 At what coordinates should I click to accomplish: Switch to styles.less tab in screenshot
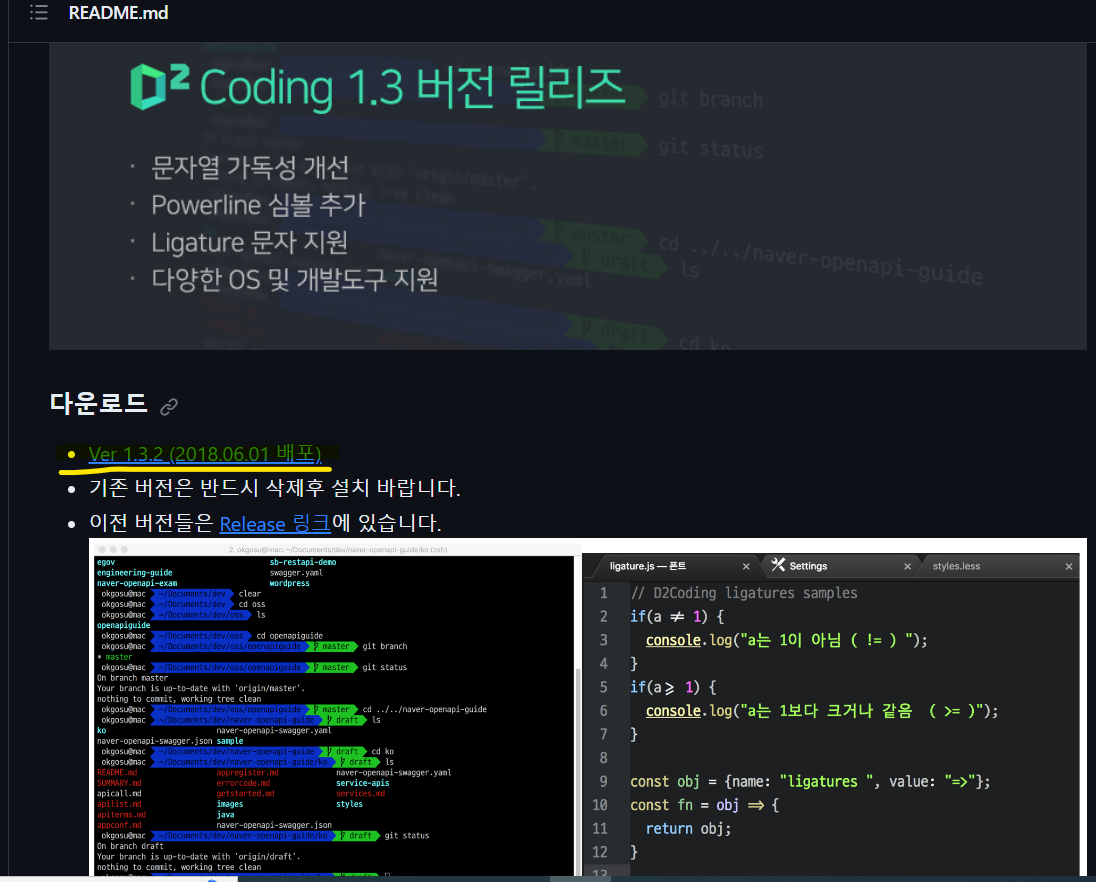click(956, 566)
